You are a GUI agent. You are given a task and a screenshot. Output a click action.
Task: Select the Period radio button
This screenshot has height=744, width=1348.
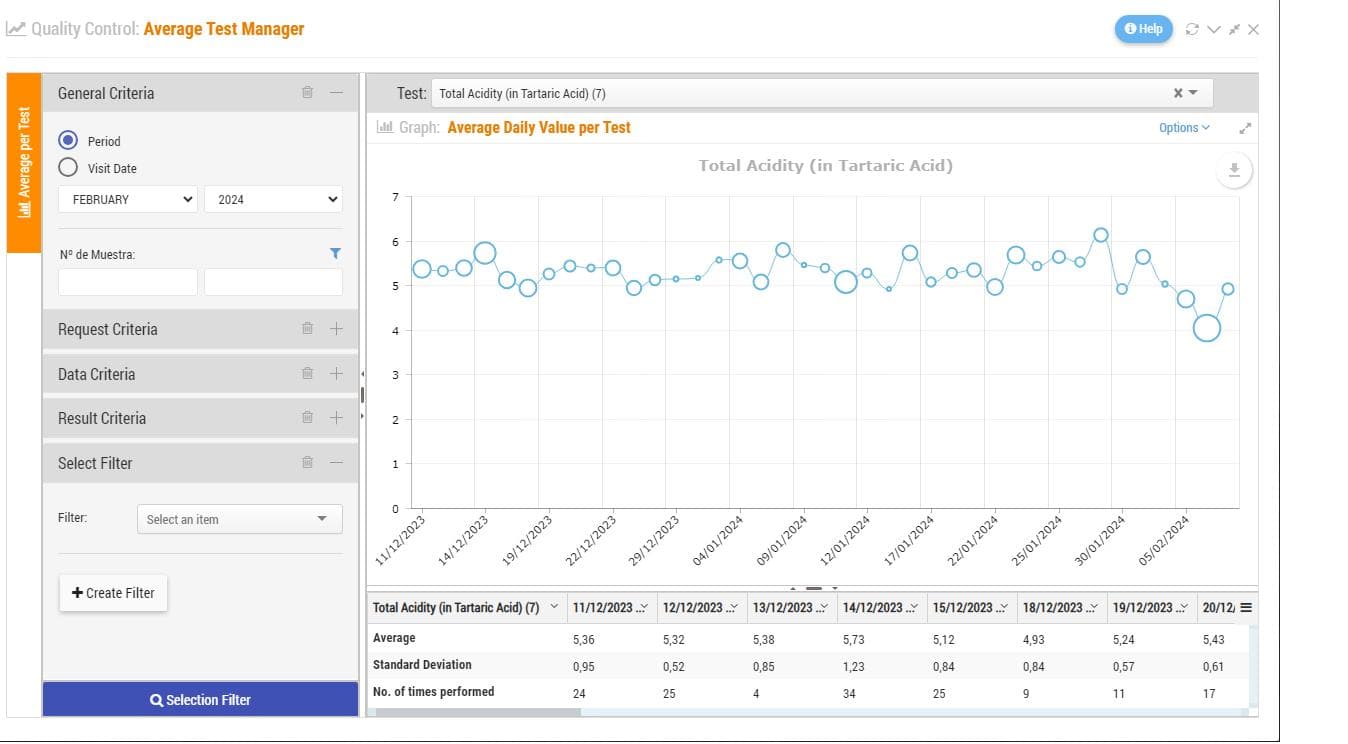(x=68, y=141)
